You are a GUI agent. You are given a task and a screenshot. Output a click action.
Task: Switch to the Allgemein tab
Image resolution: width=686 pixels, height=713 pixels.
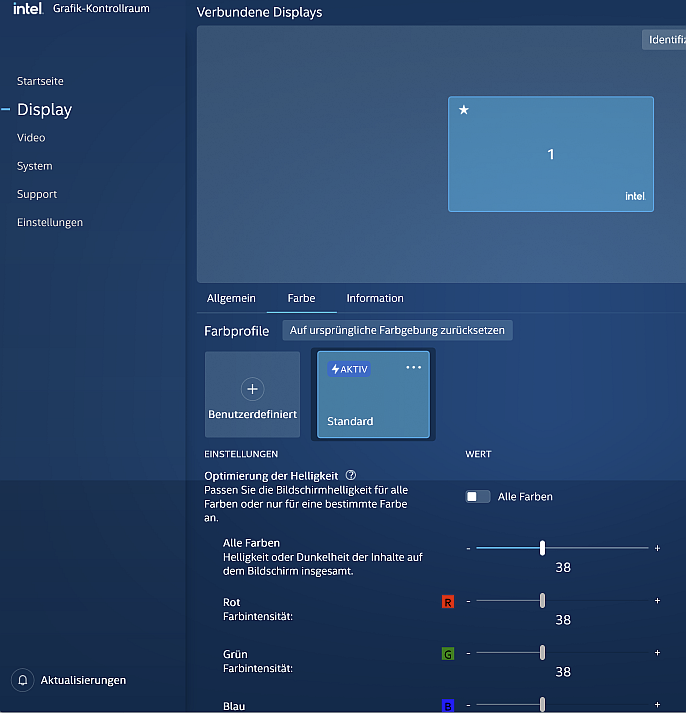(231, 298)
